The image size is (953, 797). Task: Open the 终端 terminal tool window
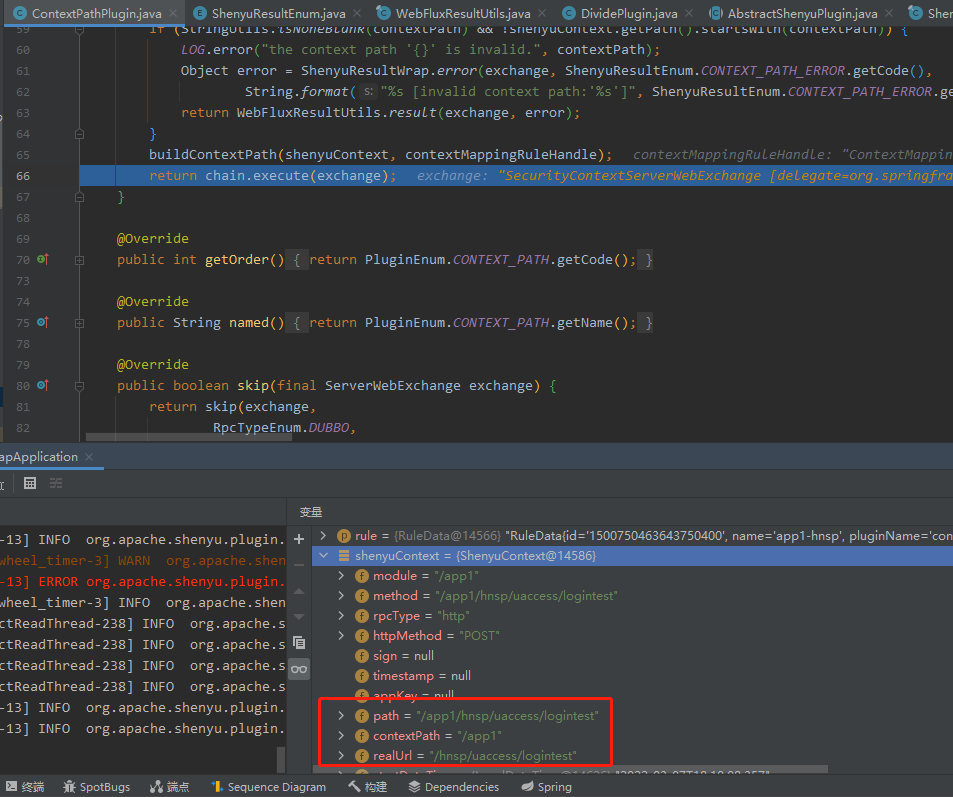(25, 787)
